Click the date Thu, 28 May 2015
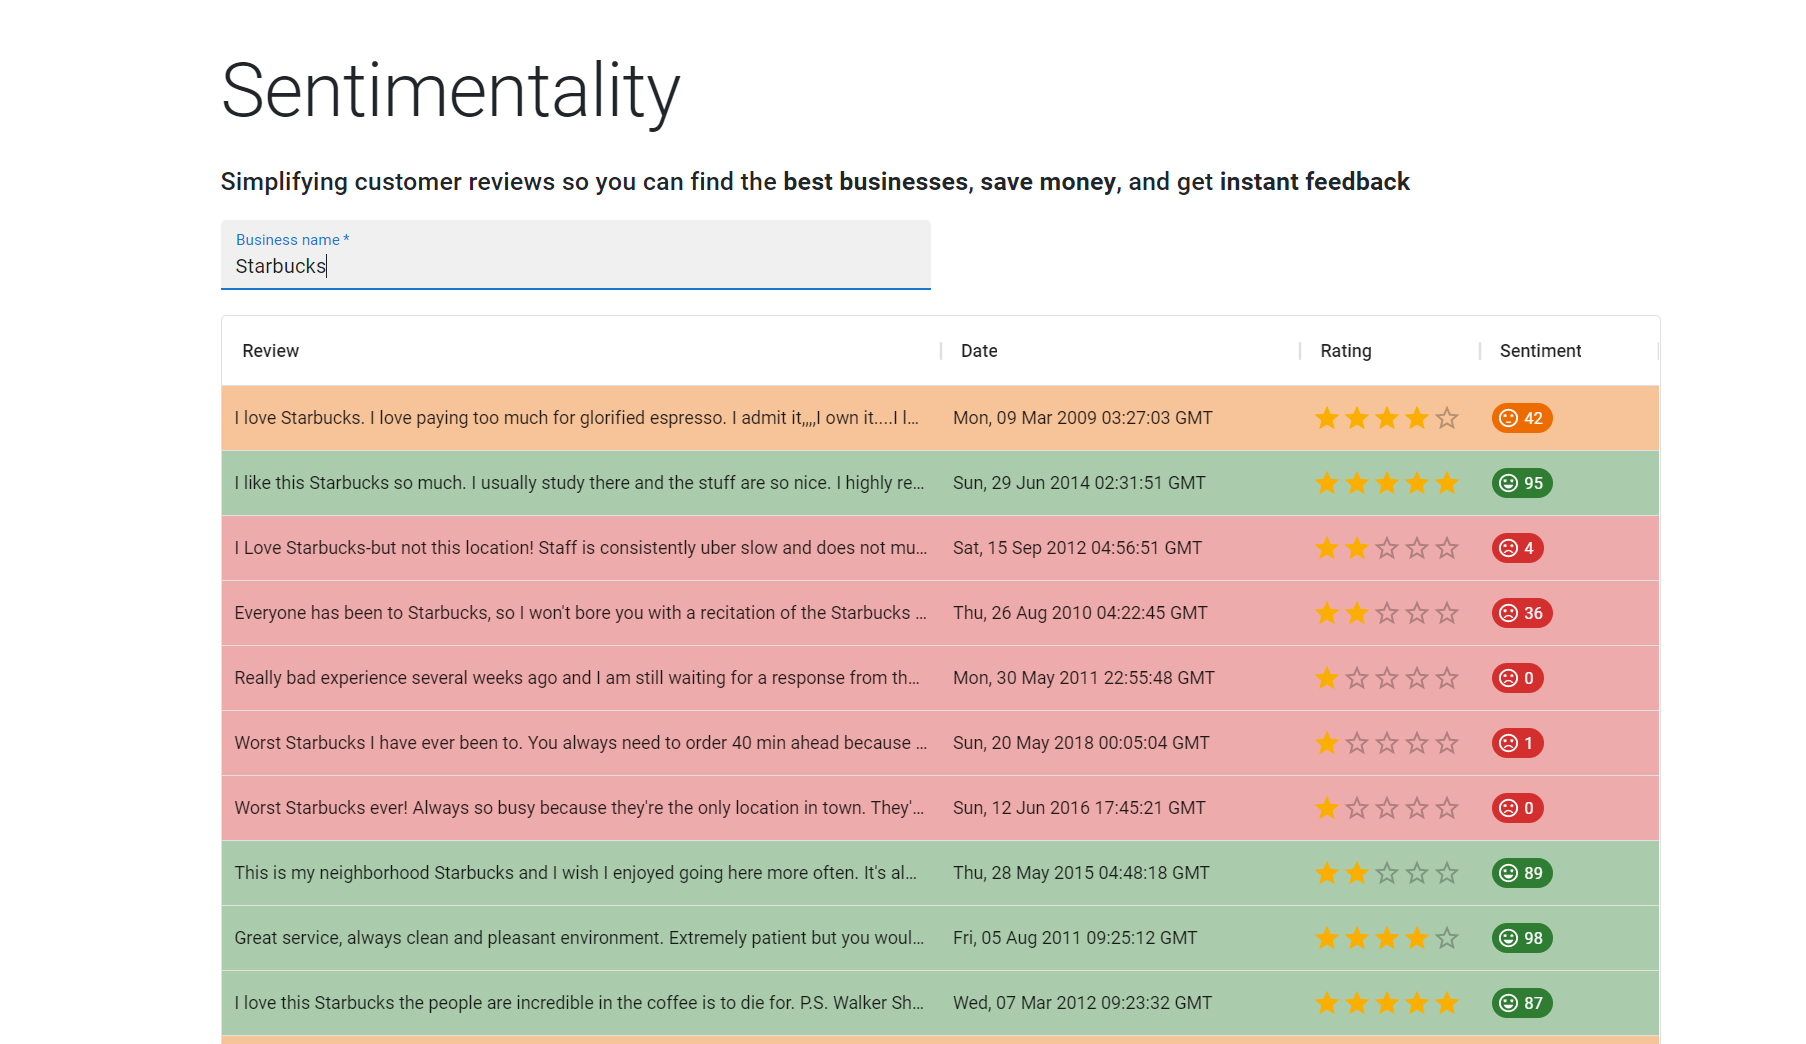 click(x=1081, y=873)
